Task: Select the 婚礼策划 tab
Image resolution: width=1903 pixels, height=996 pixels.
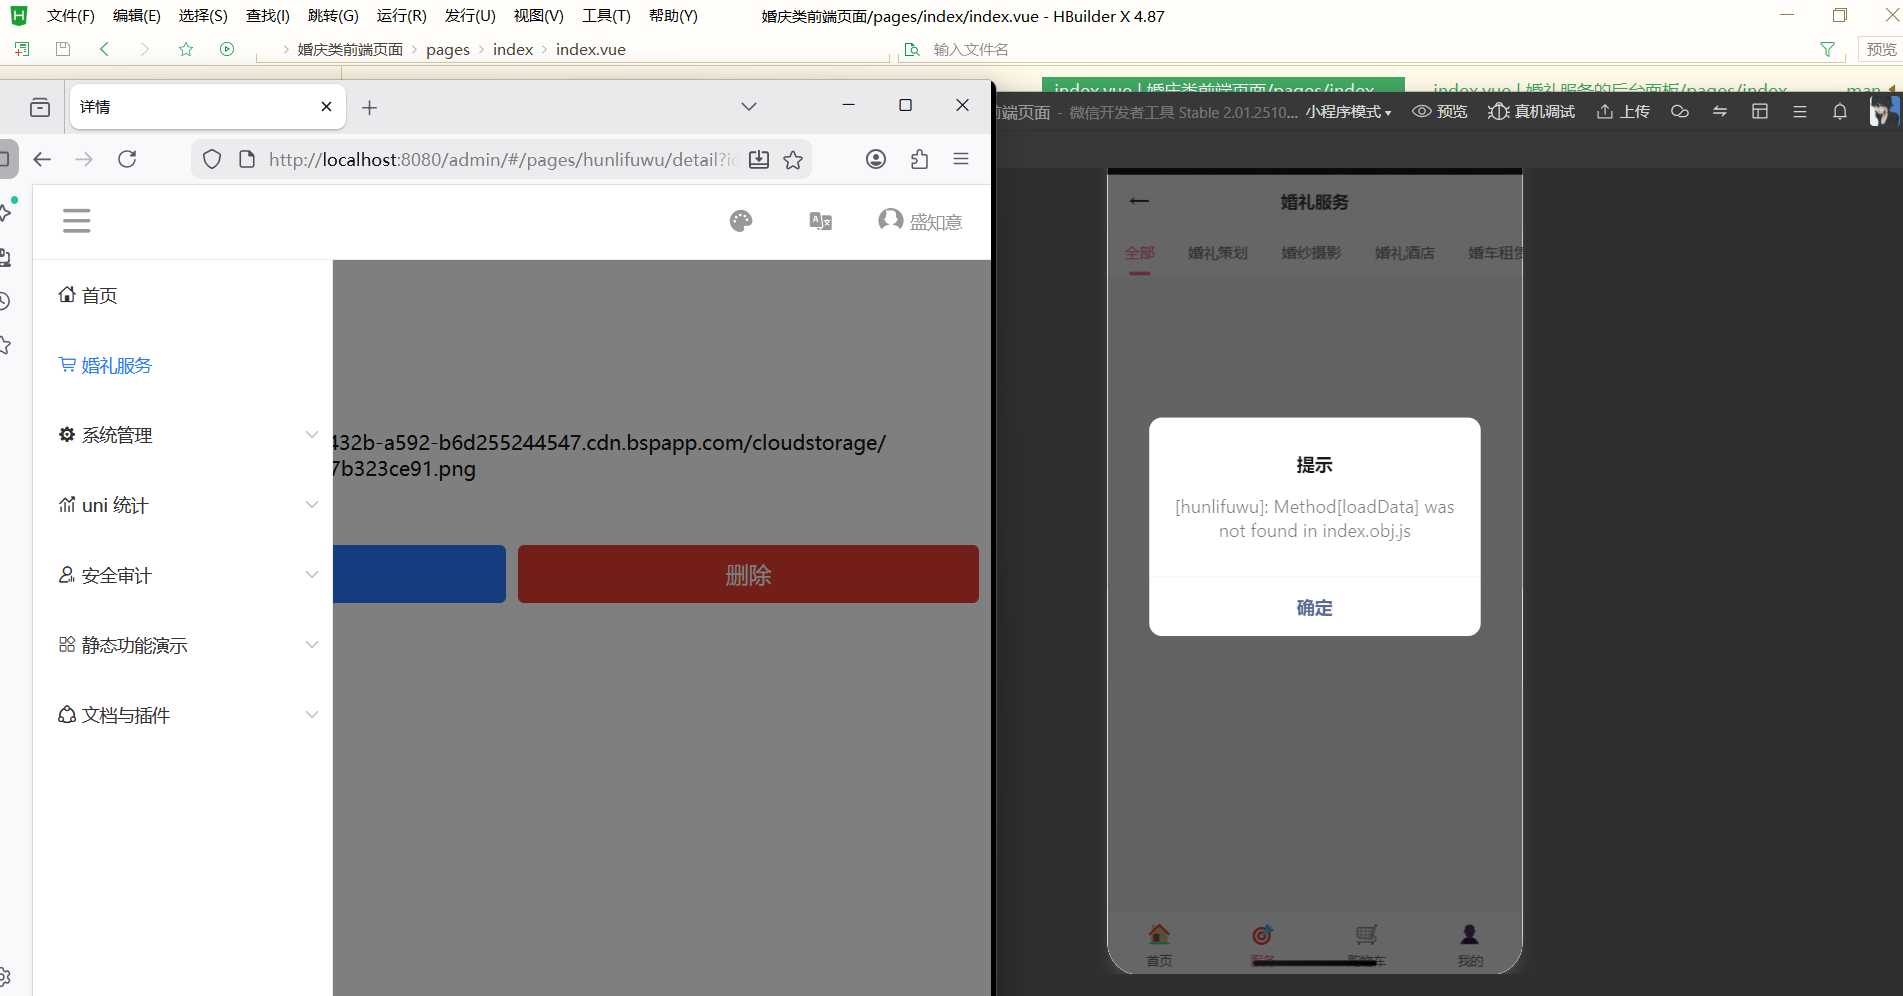Action: point(1217,253)
